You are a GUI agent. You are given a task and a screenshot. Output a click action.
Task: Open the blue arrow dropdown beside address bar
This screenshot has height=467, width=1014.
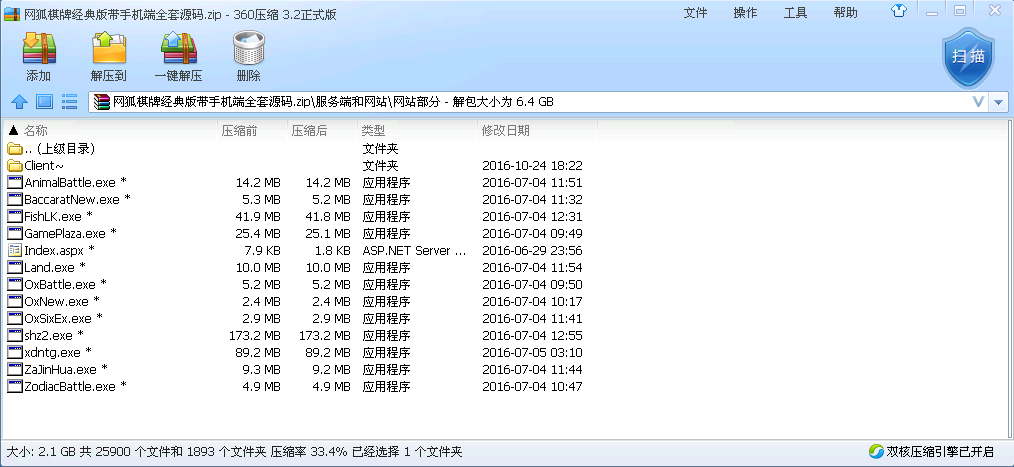[x=998, y=102]
